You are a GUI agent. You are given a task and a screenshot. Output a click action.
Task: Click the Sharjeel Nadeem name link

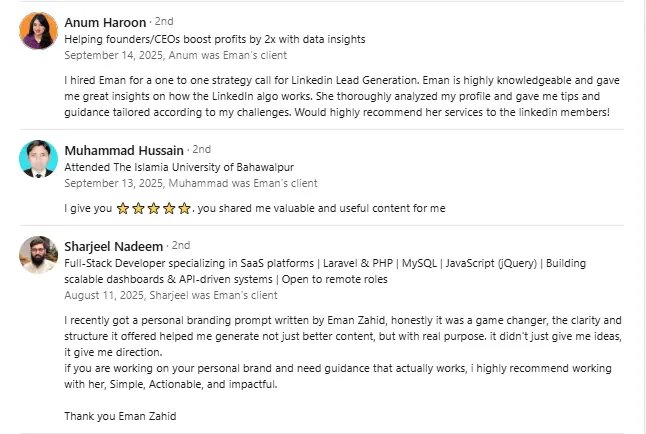(x=114, y=245)
